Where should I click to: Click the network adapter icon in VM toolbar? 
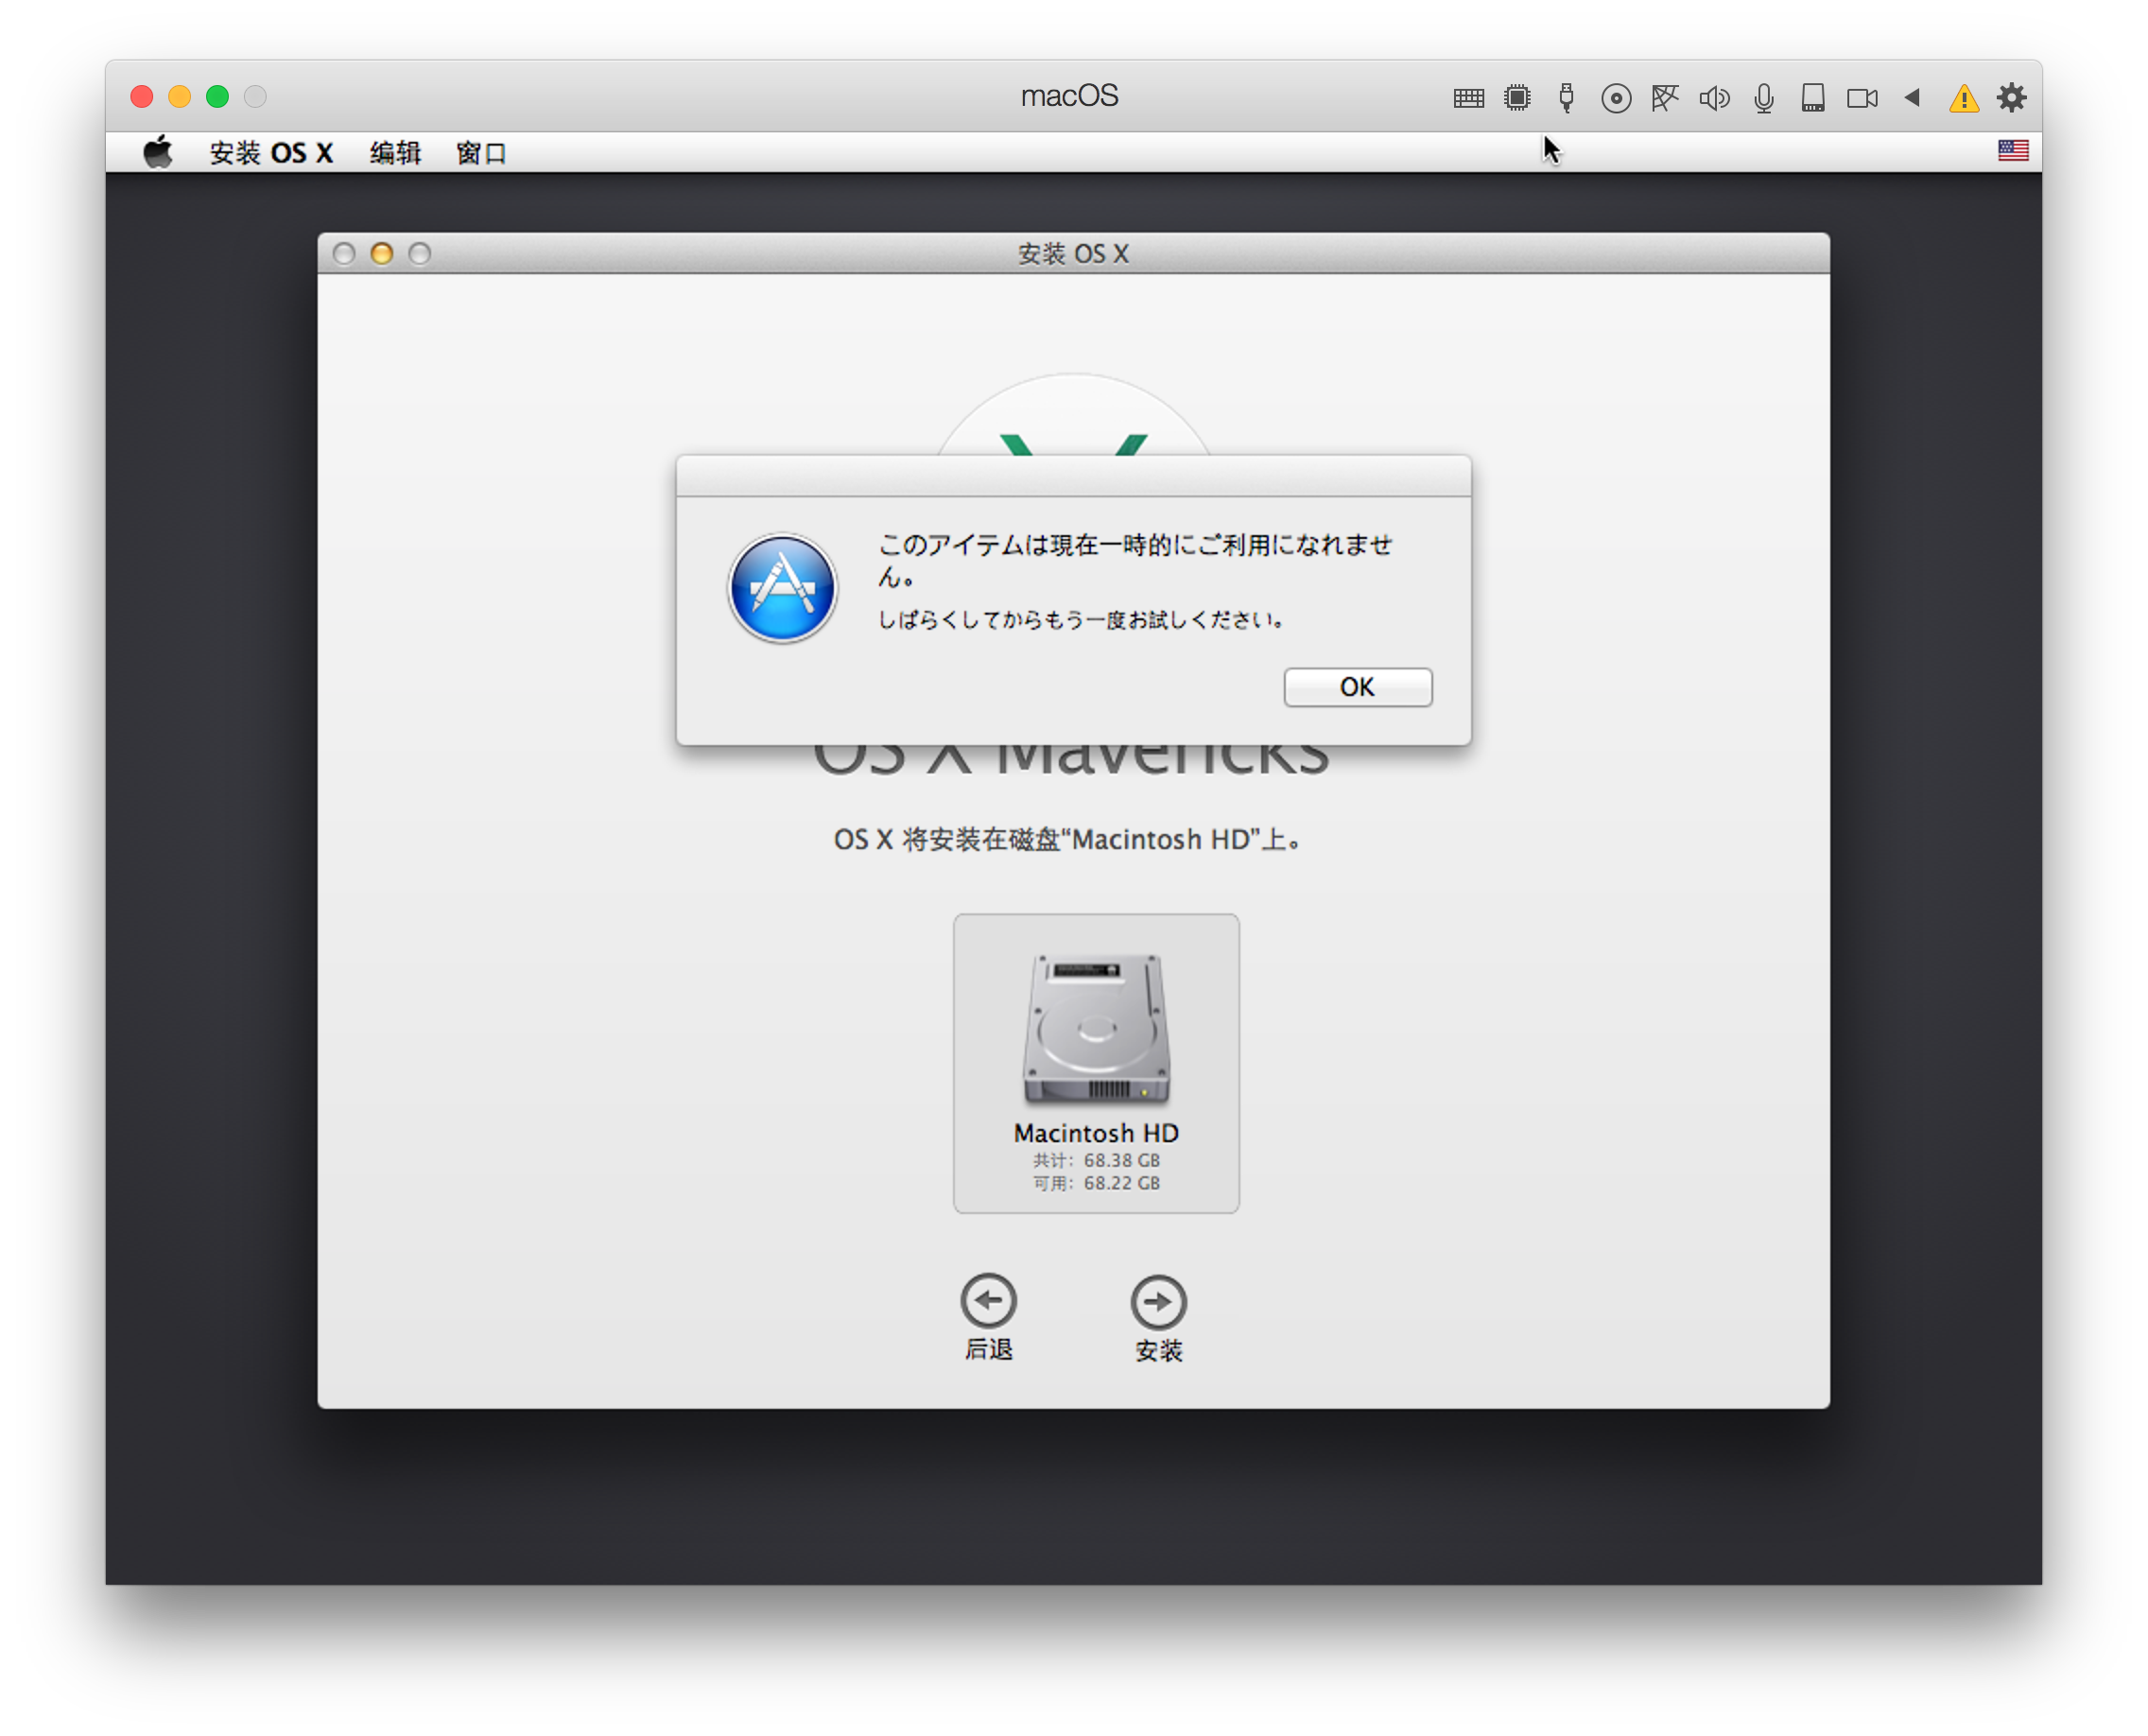point(1664,97)
